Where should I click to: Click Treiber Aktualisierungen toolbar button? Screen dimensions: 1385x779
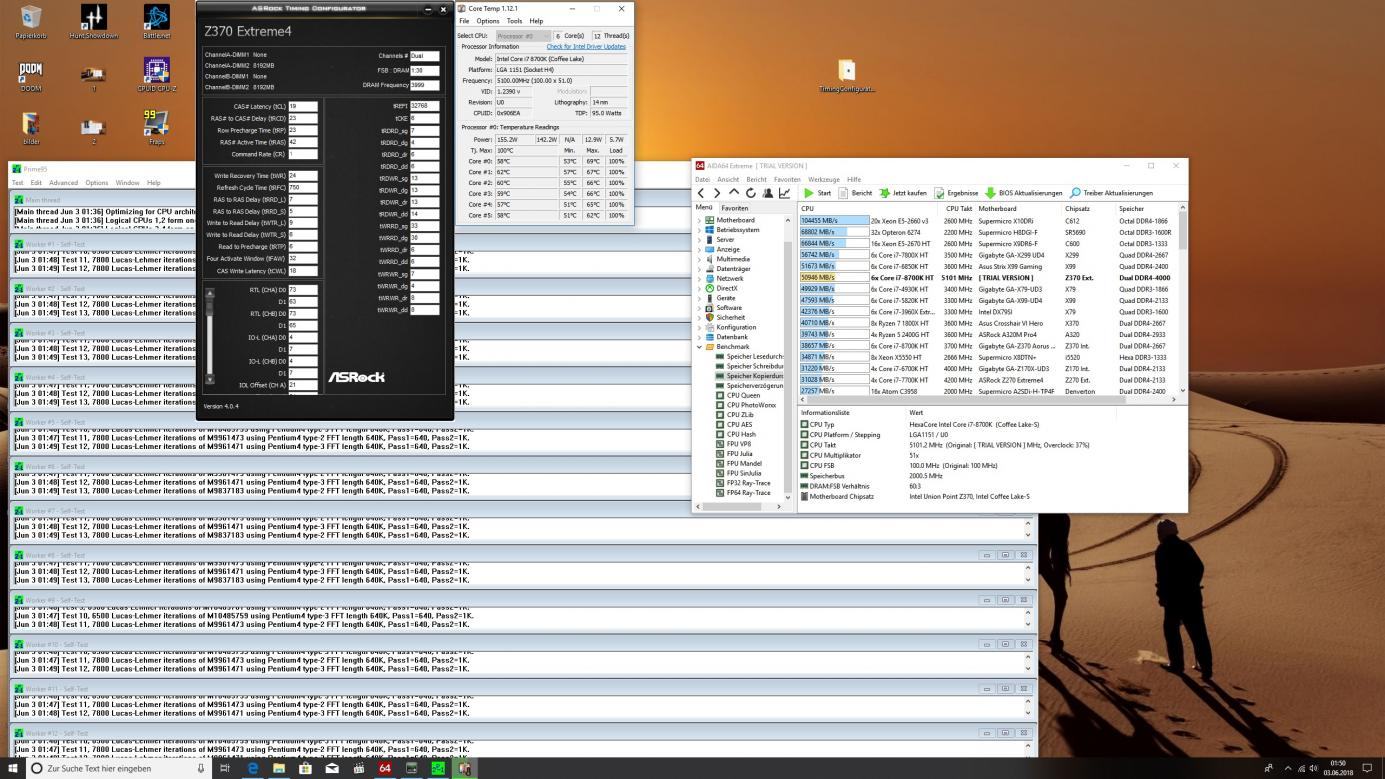click(x=1111, y=193)
